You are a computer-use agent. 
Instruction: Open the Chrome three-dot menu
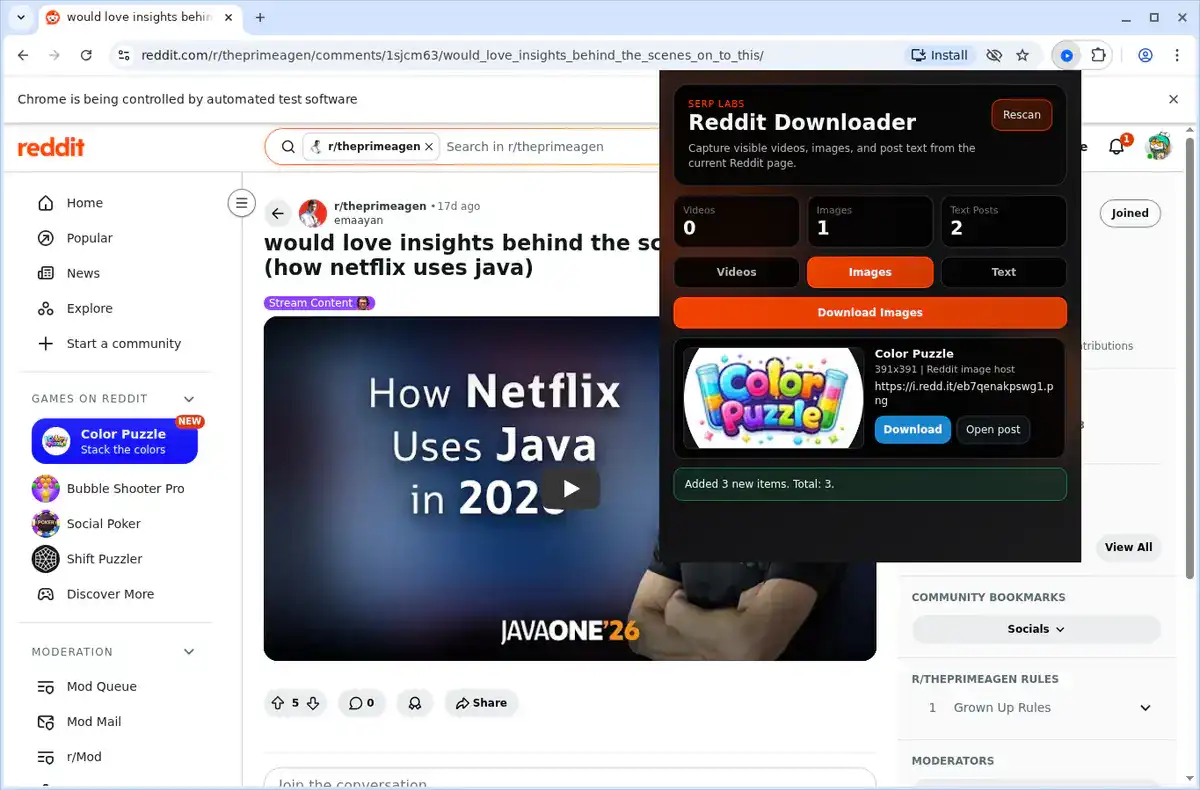1177,56
